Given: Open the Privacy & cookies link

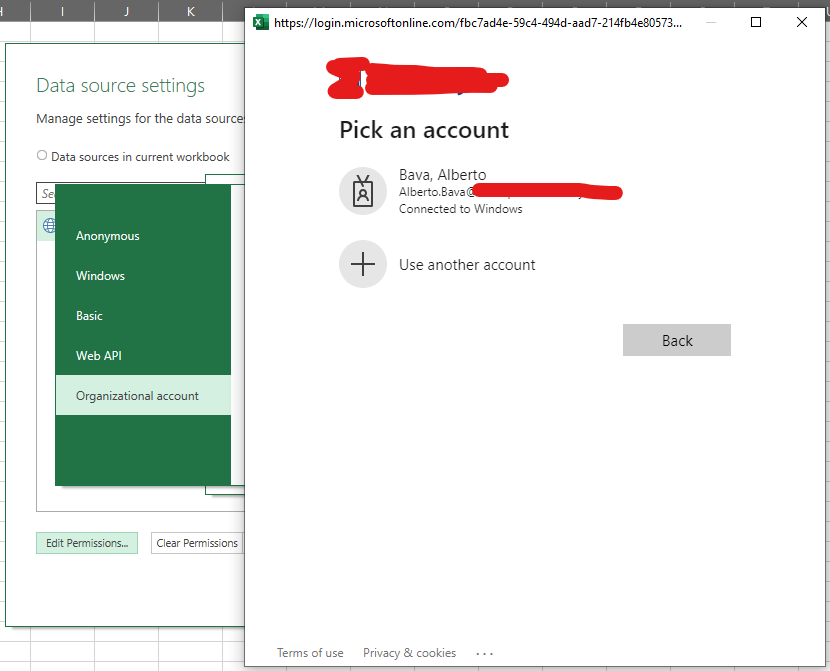Looking at the screenshot, I should coord(409,653).
